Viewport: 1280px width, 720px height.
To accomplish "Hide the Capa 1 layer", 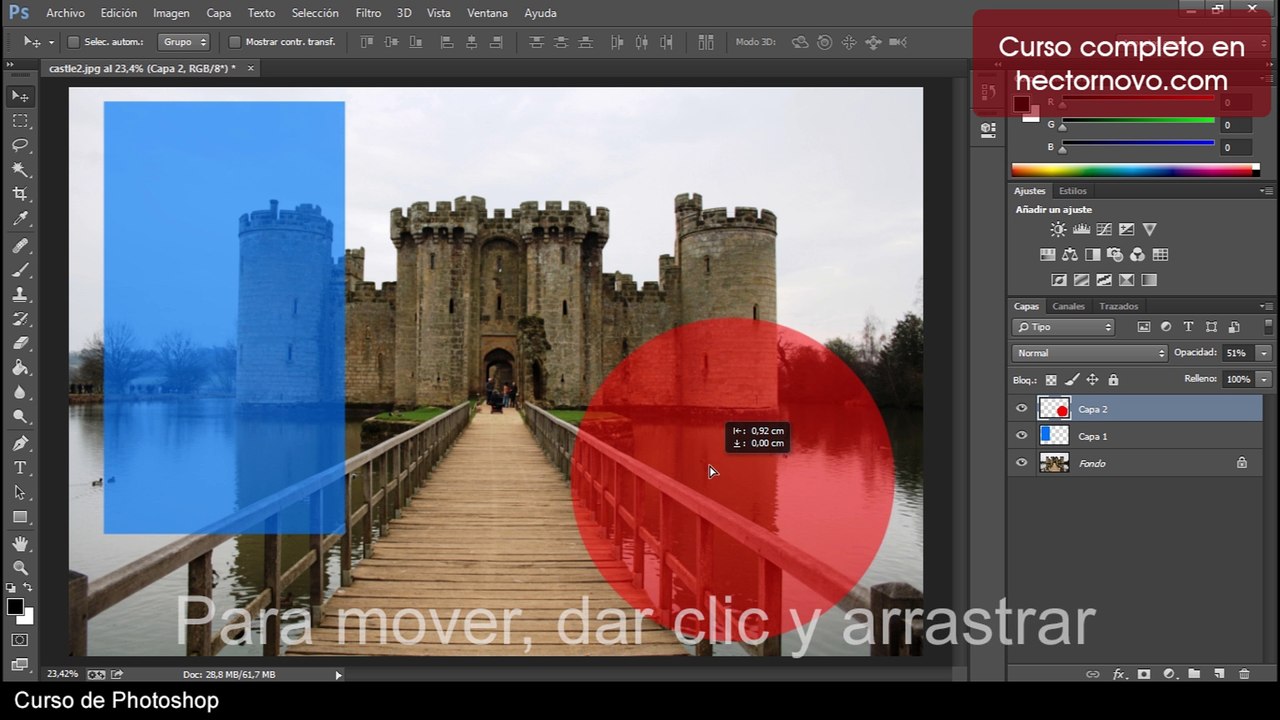I will [1021, 436].
